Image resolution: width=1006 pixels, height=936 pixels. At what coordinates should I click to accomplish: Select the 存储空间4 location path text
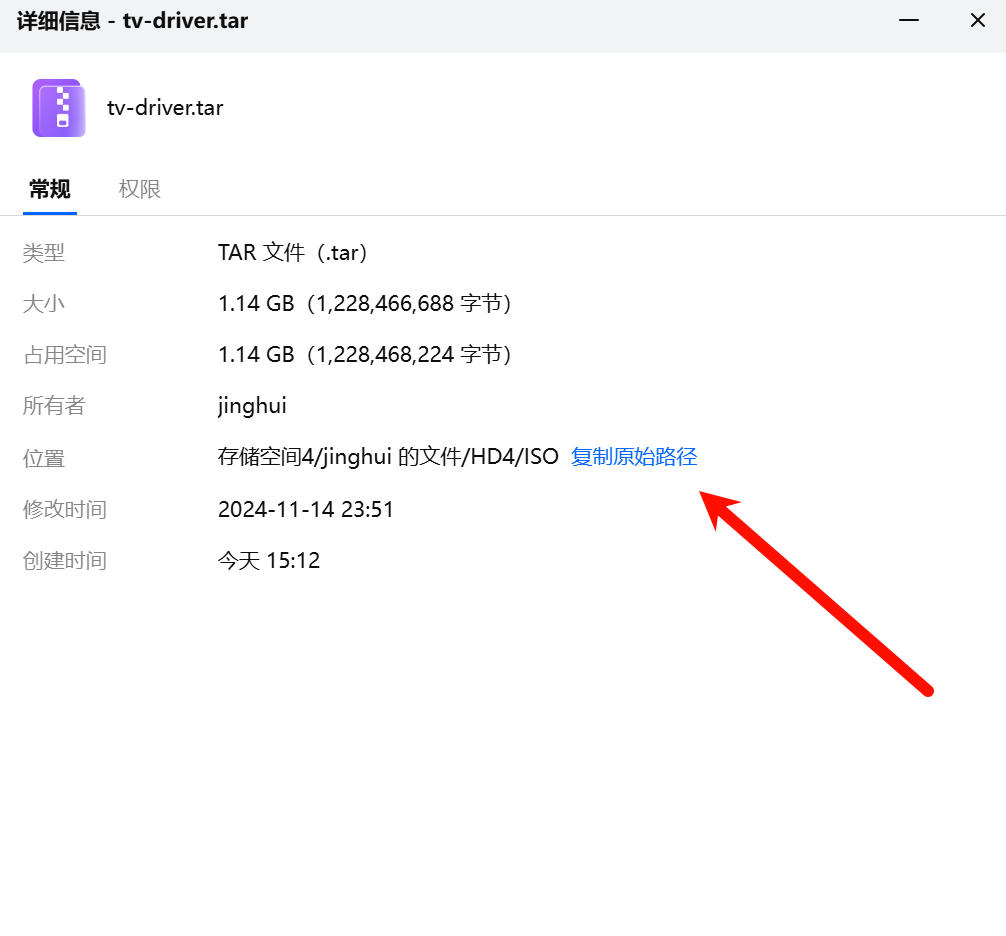coord(388,457)
